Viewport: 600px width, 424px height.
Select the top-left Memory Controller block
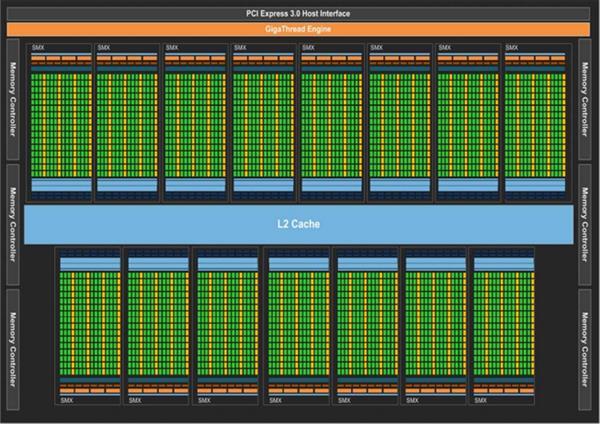coord(13,100)
